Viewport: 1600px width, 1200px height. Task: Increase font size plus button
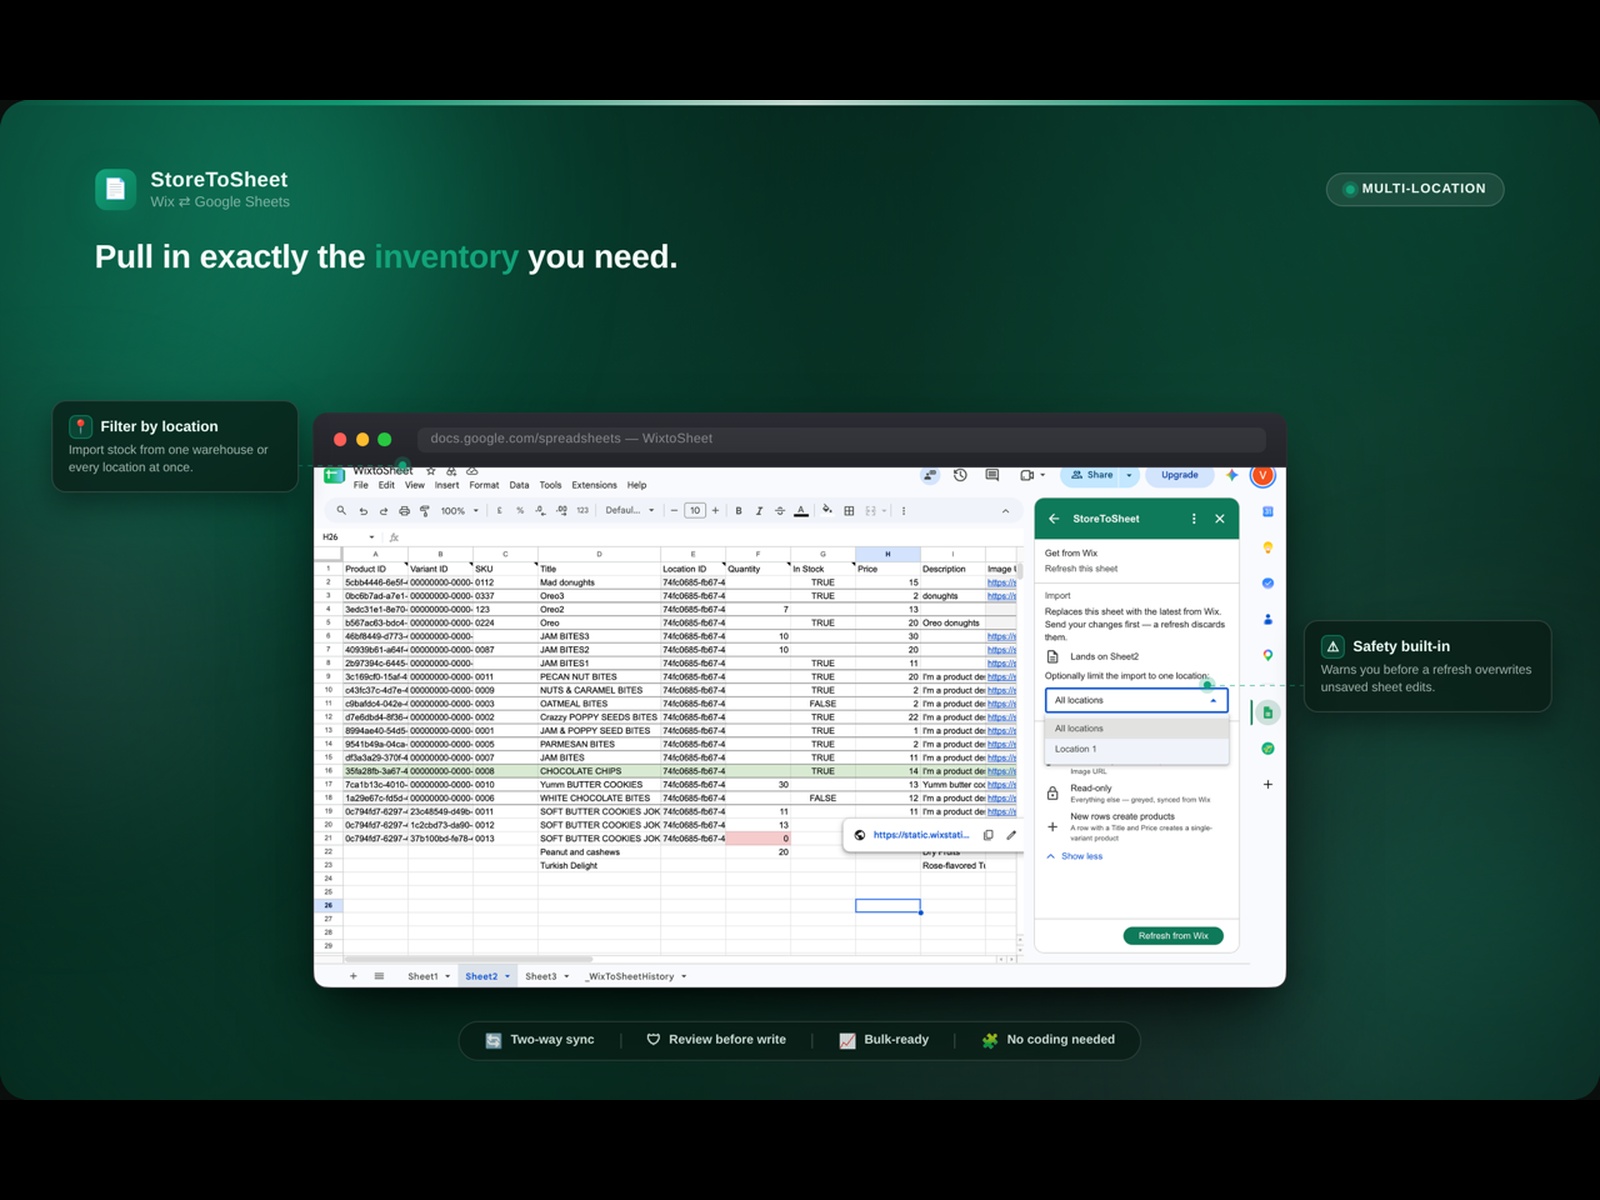[x=715, y=510]
